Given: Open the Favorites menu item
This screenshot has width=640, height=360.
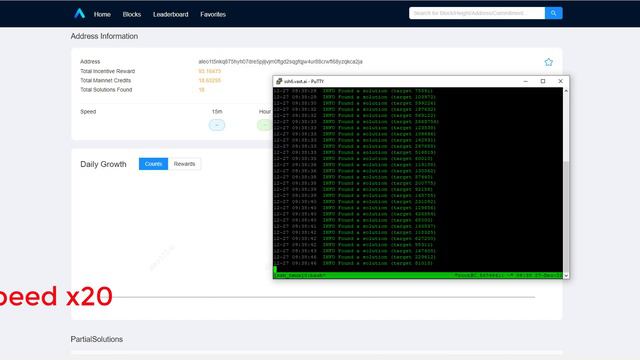Looking at the screenshot, I should [x=213, y=14].
